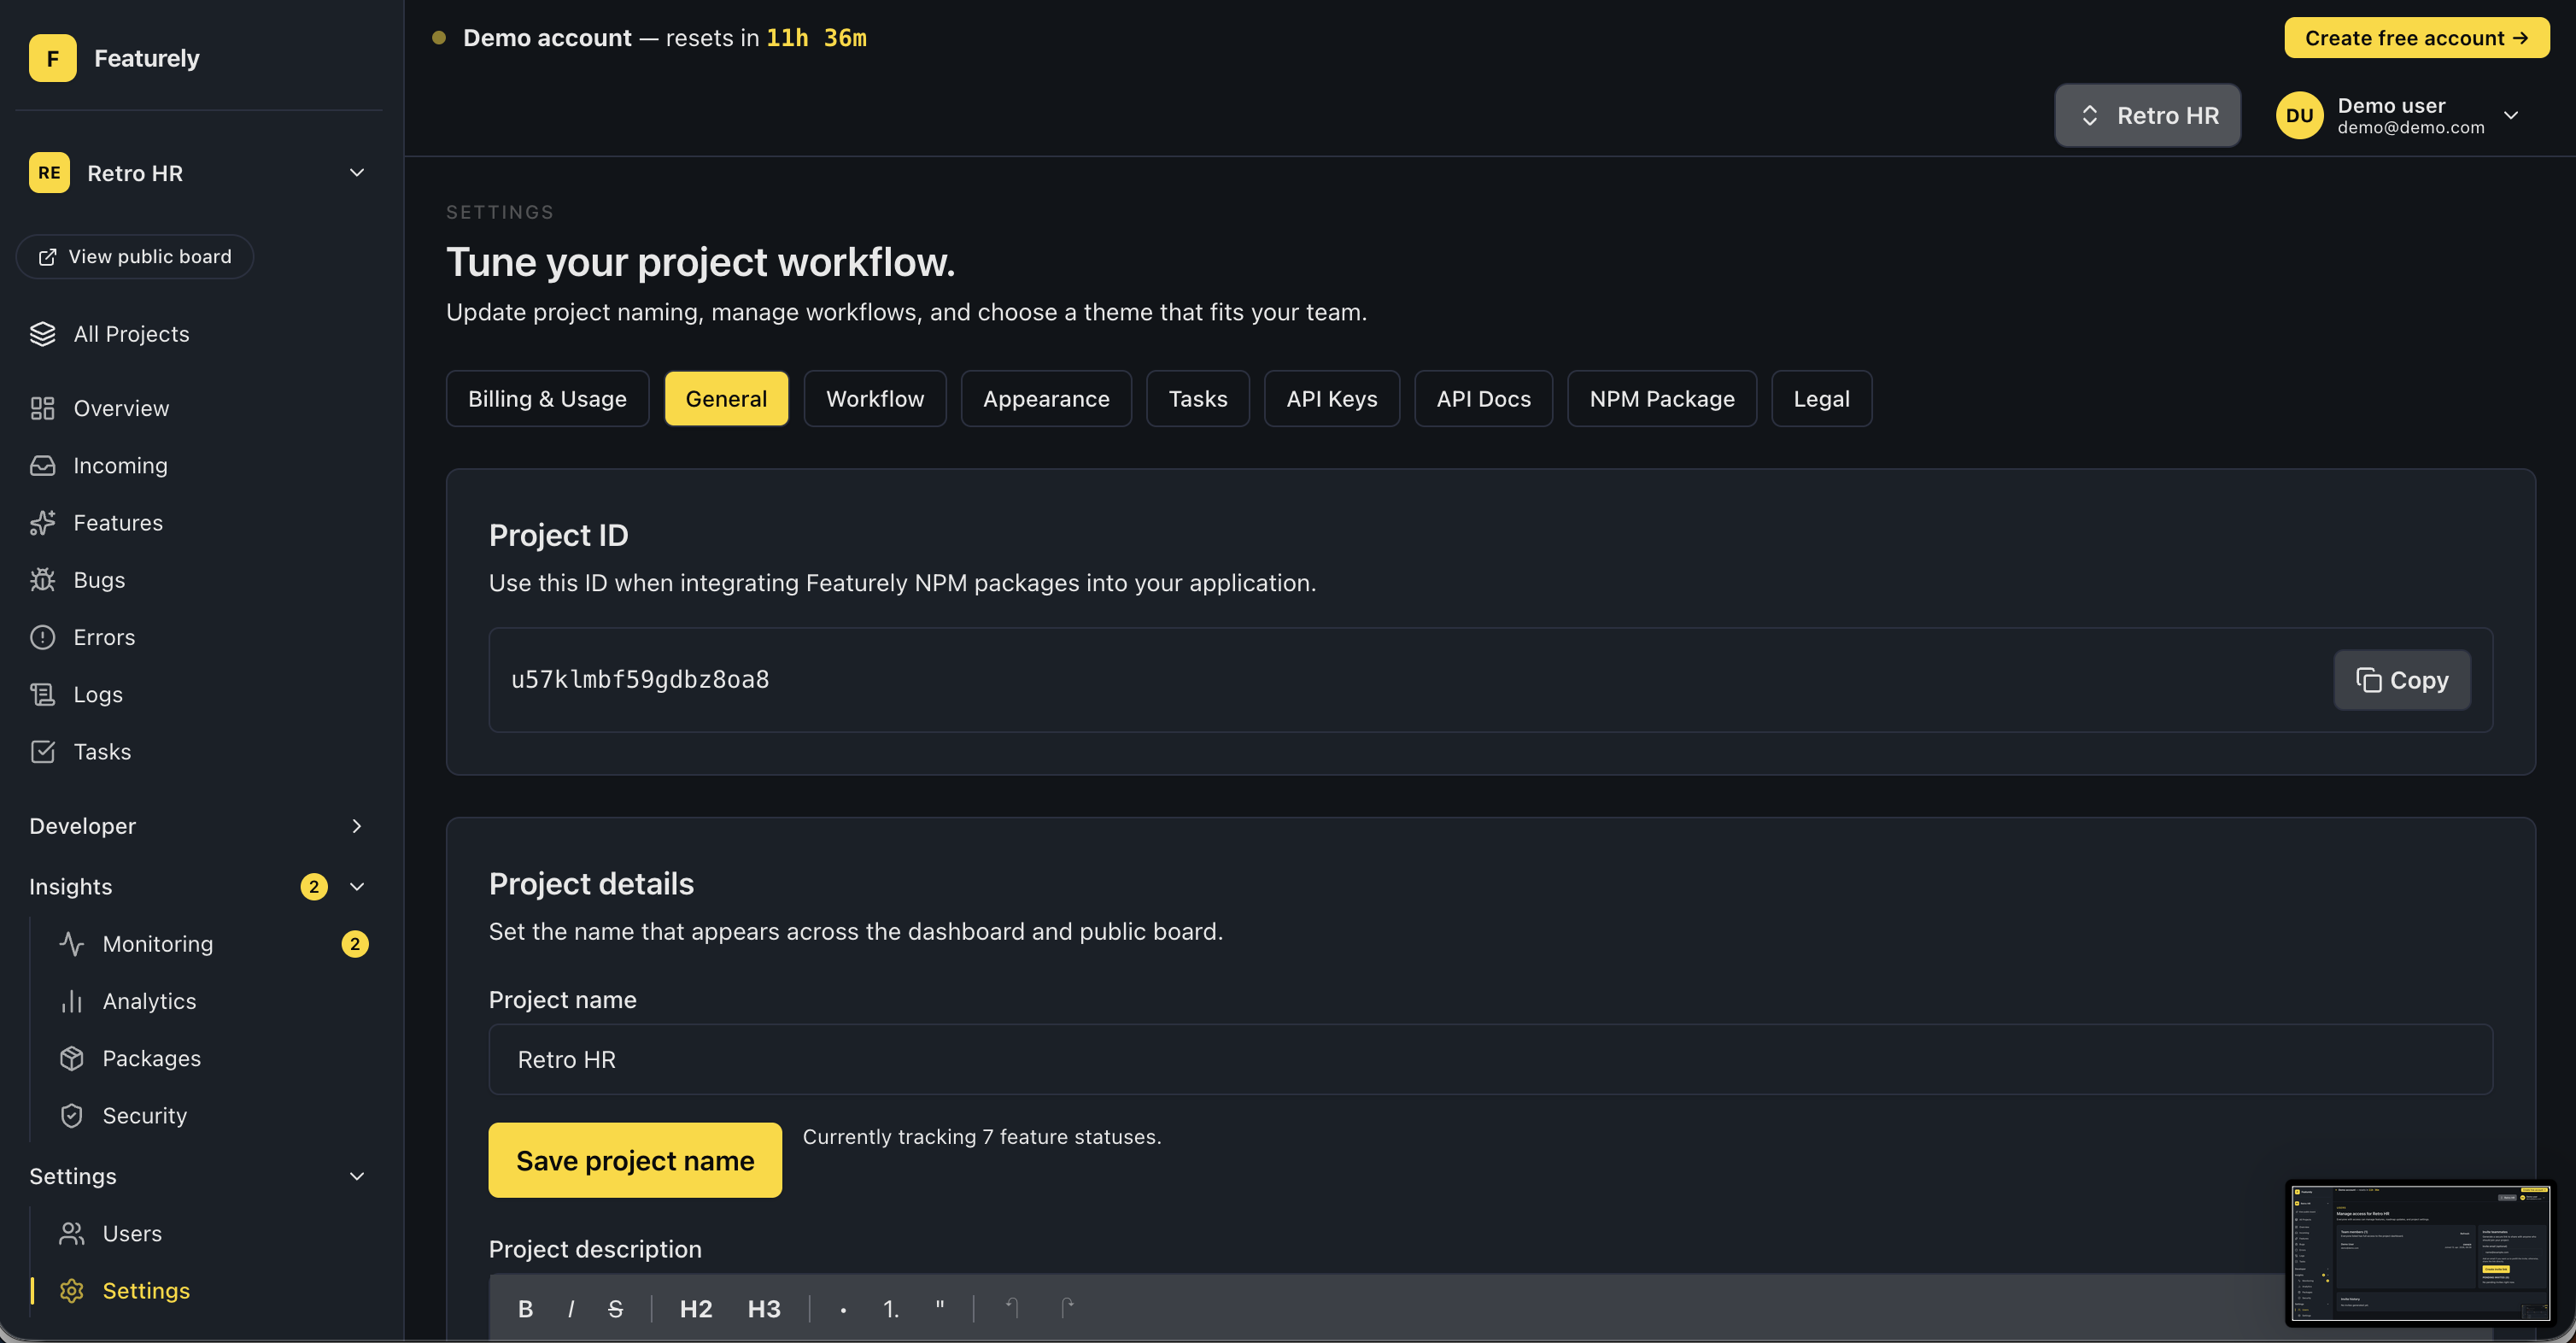
Task: Open the API Keys tab
Action: (1331, 399)
